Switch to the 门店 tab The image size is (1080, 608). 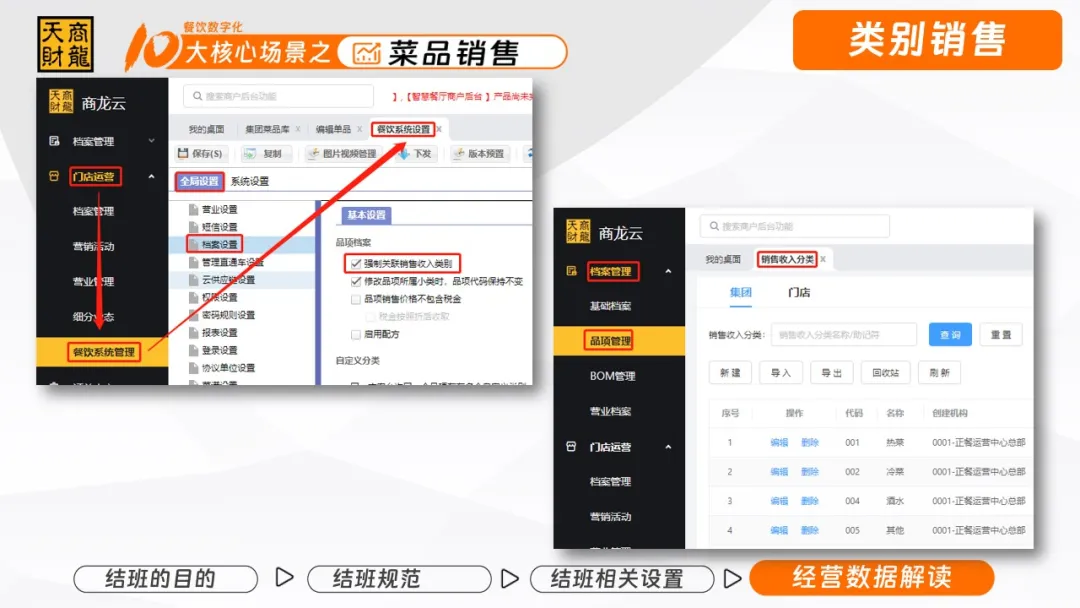[x=799, y=293]
